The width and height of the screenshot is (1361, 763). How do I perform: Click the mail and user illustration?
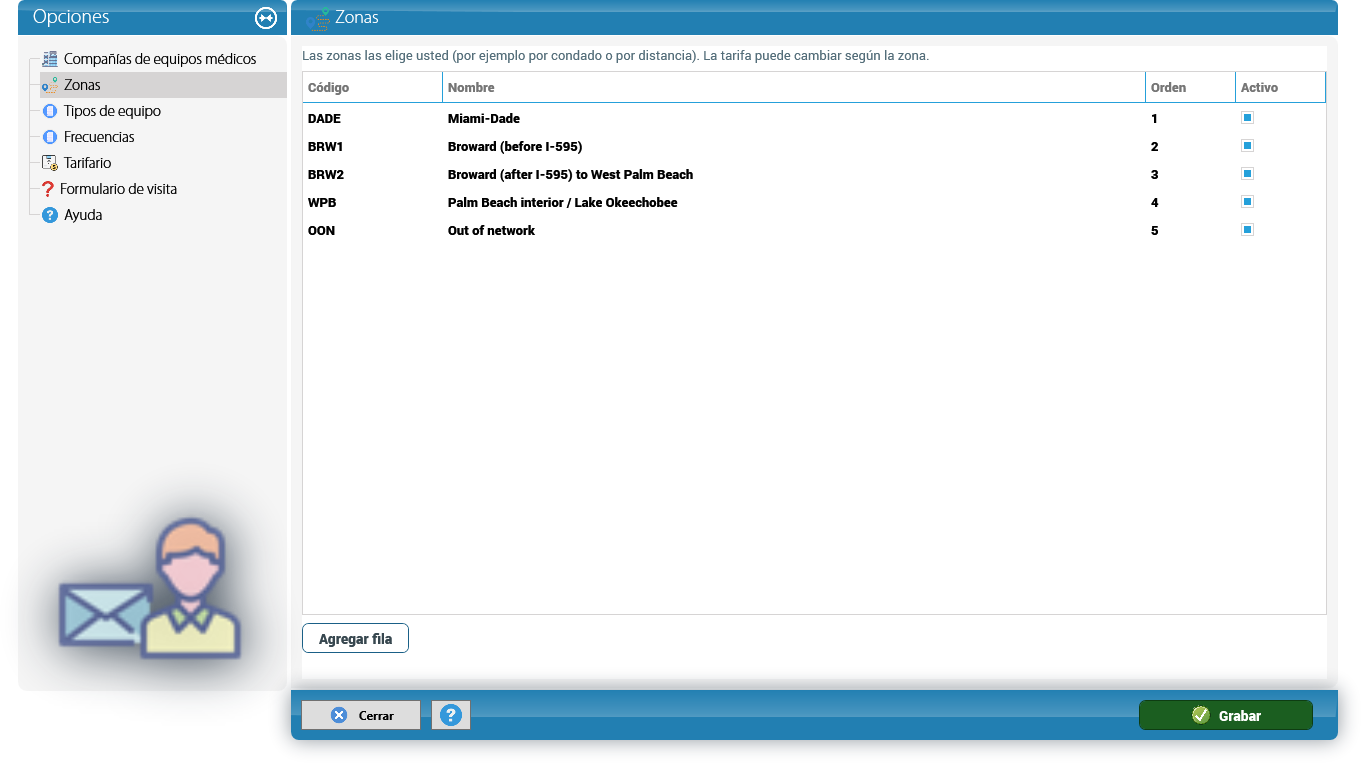tap(150, 588)
